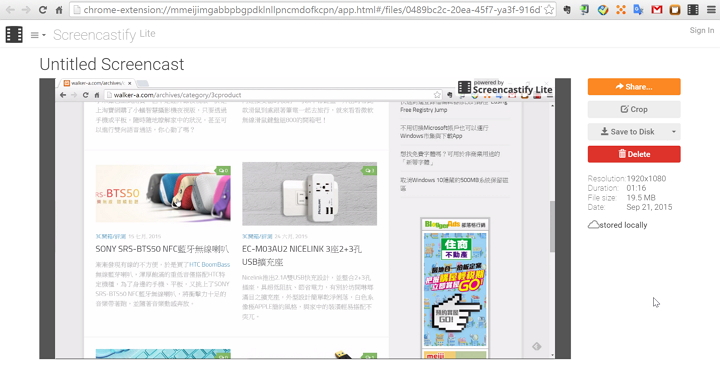Click the orange square extension icon
This screenshot has height=382, width=720.
pyautogui.click(x=675, y=10)
